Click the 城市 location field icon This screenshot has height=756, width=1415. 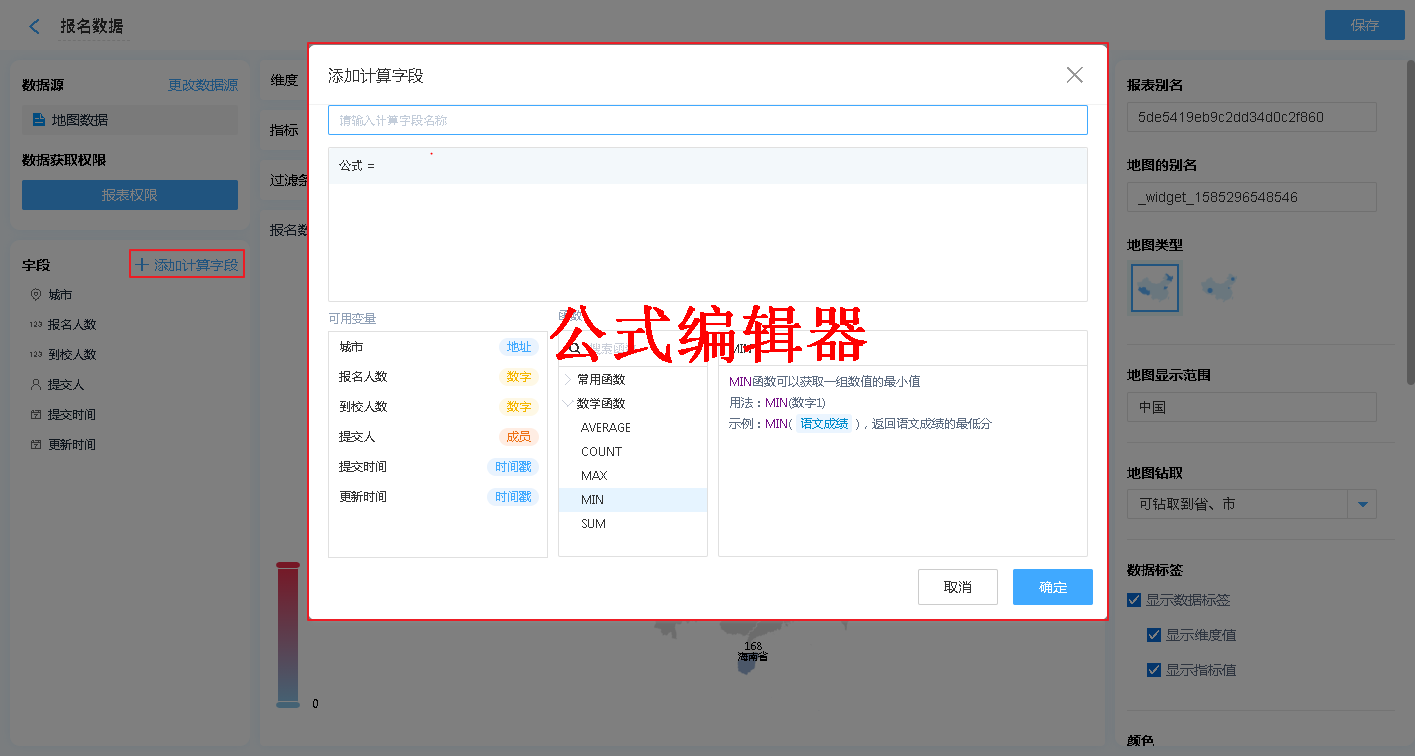point(36,295)
